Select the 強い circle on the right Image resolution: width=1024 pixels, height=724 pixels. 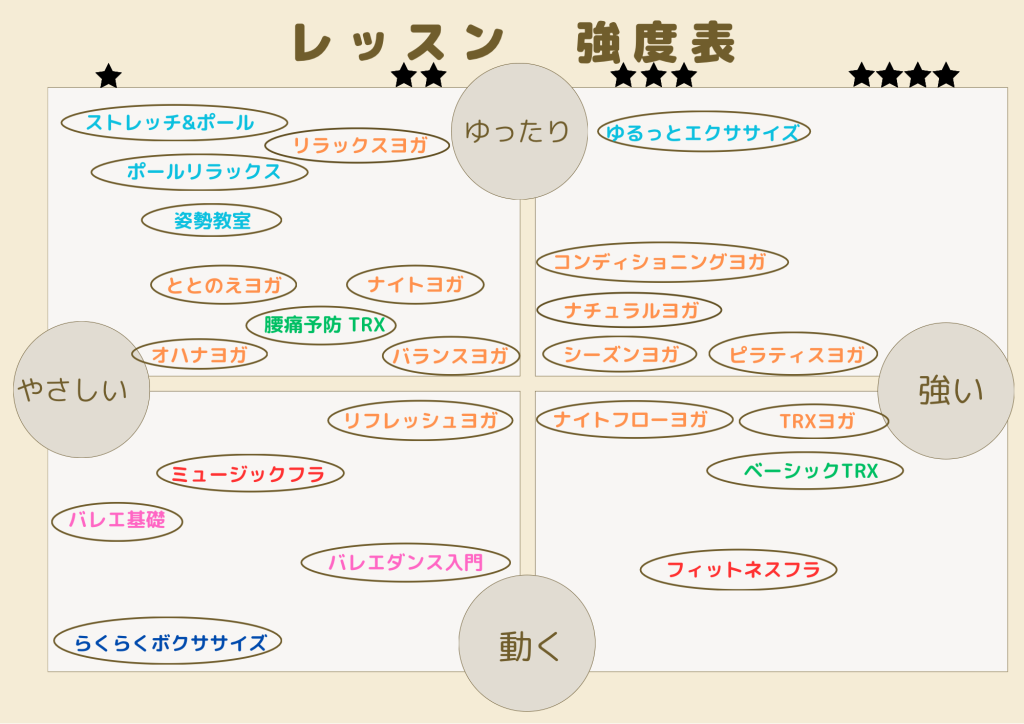[945, 390]
